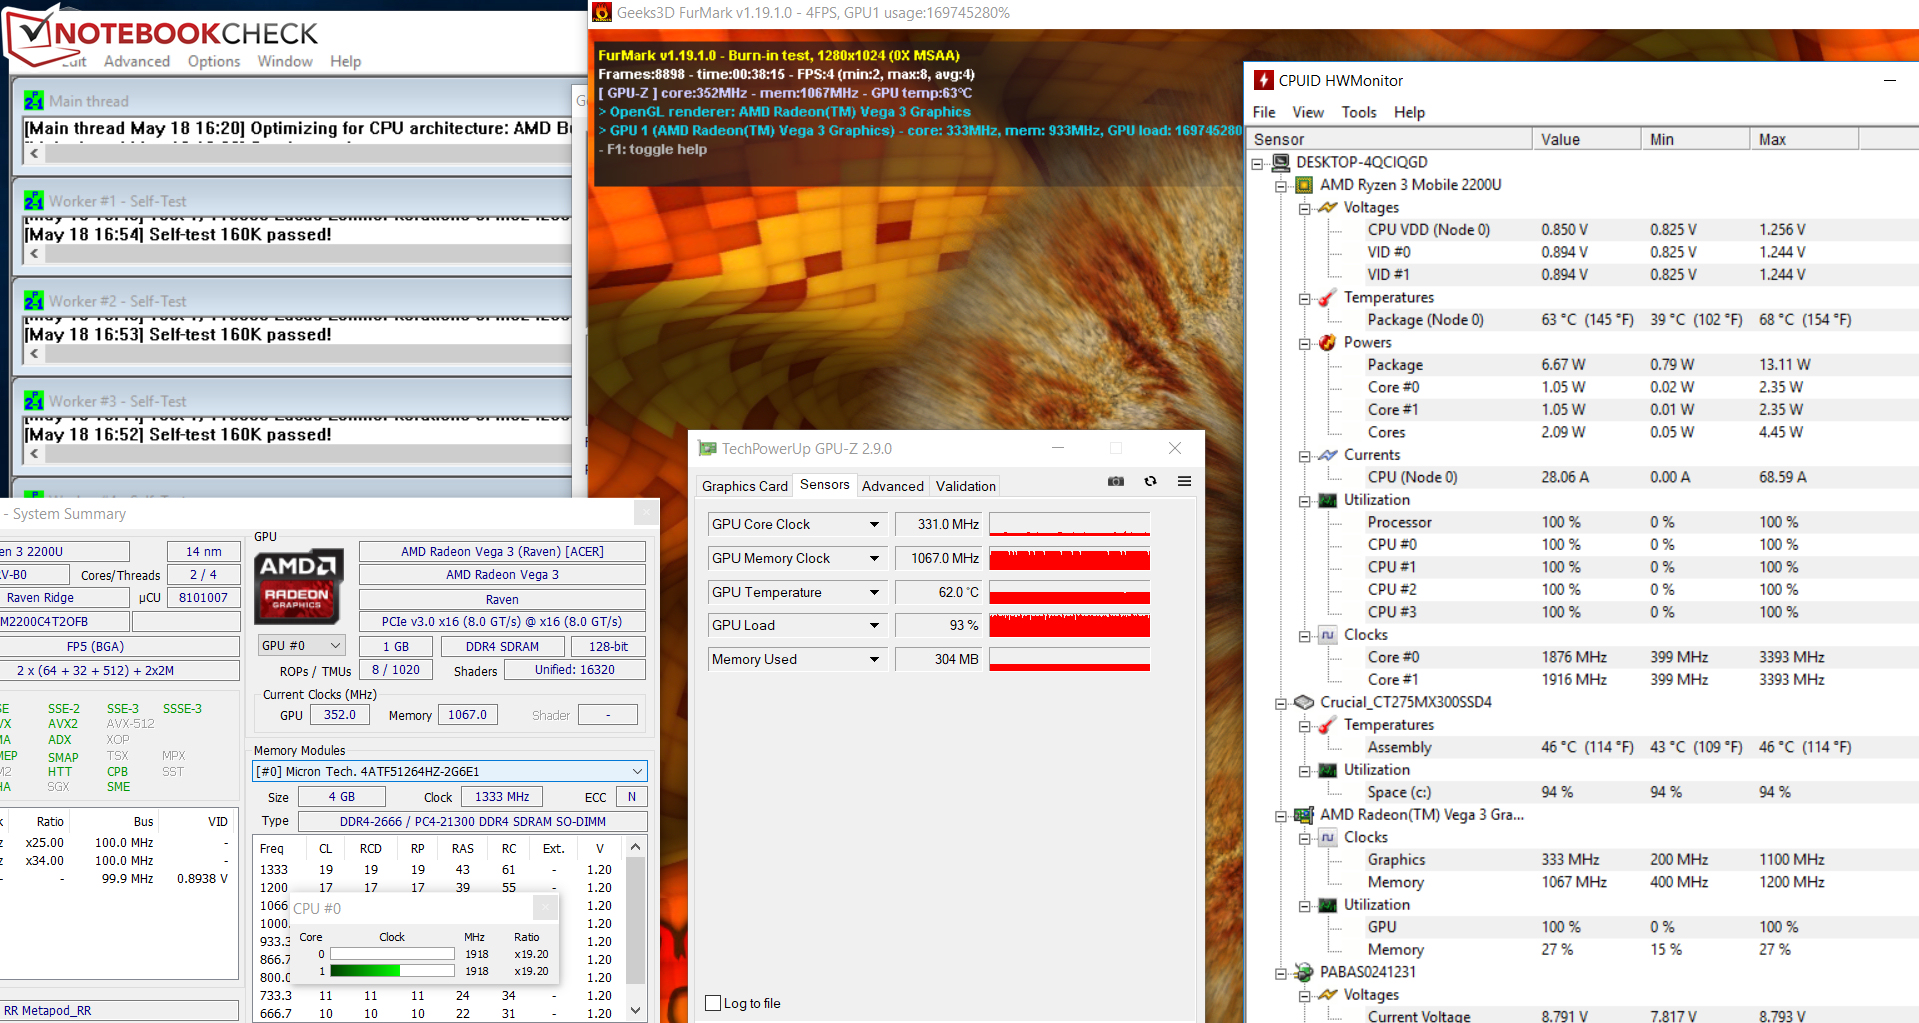Click the GPU Clocks icon above Graphics row
The image size is (1919, 1023).
(x=1328, y=837)
